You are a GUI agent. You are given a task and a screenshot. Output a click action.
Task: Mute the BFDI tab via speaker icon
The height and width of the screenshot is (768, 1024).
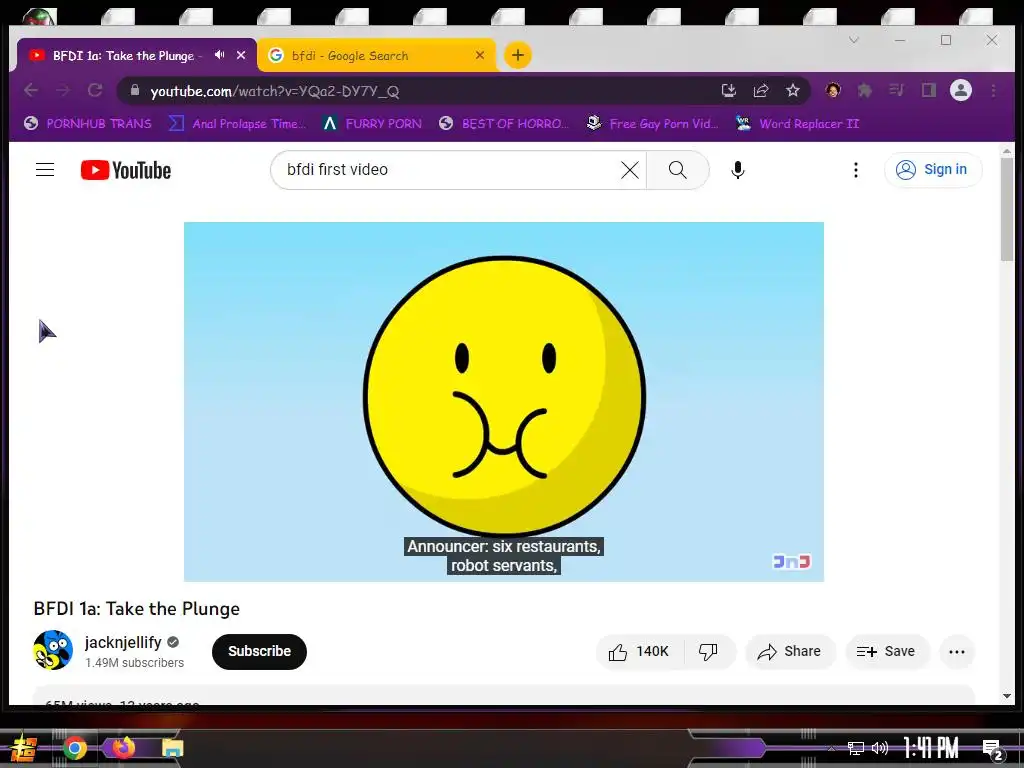click(219, 55)
